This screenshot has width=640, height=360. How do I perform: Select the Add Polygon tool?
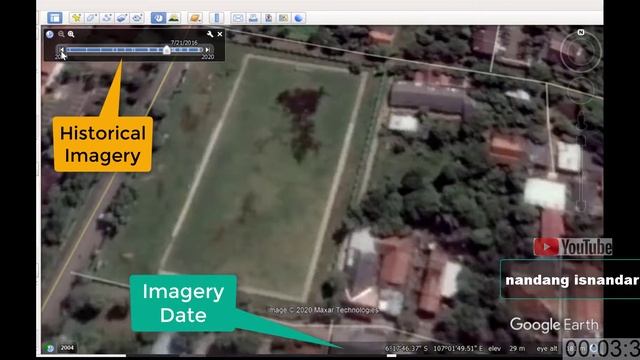click(x=91, y=18)
